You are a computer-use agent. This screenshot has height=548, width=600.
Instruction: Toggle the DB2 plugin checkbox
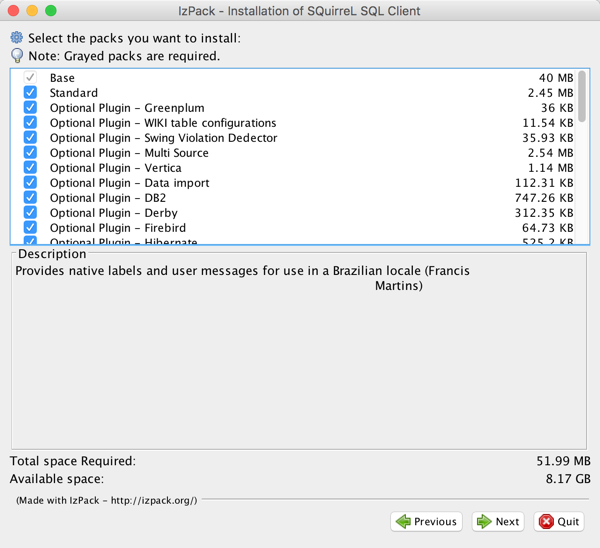(30, 197)
